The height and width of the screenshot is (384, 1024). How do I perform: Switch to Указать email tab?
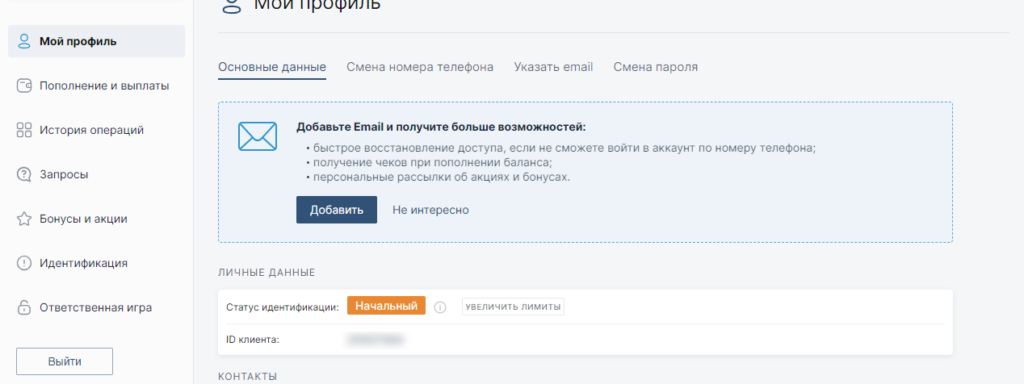click(x=553, y=67)
